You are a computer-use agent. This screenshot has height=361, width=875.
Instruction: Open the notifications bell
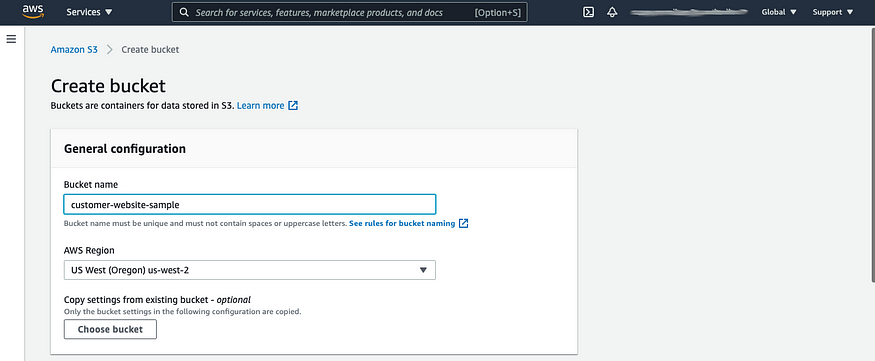tap(612, 12)
